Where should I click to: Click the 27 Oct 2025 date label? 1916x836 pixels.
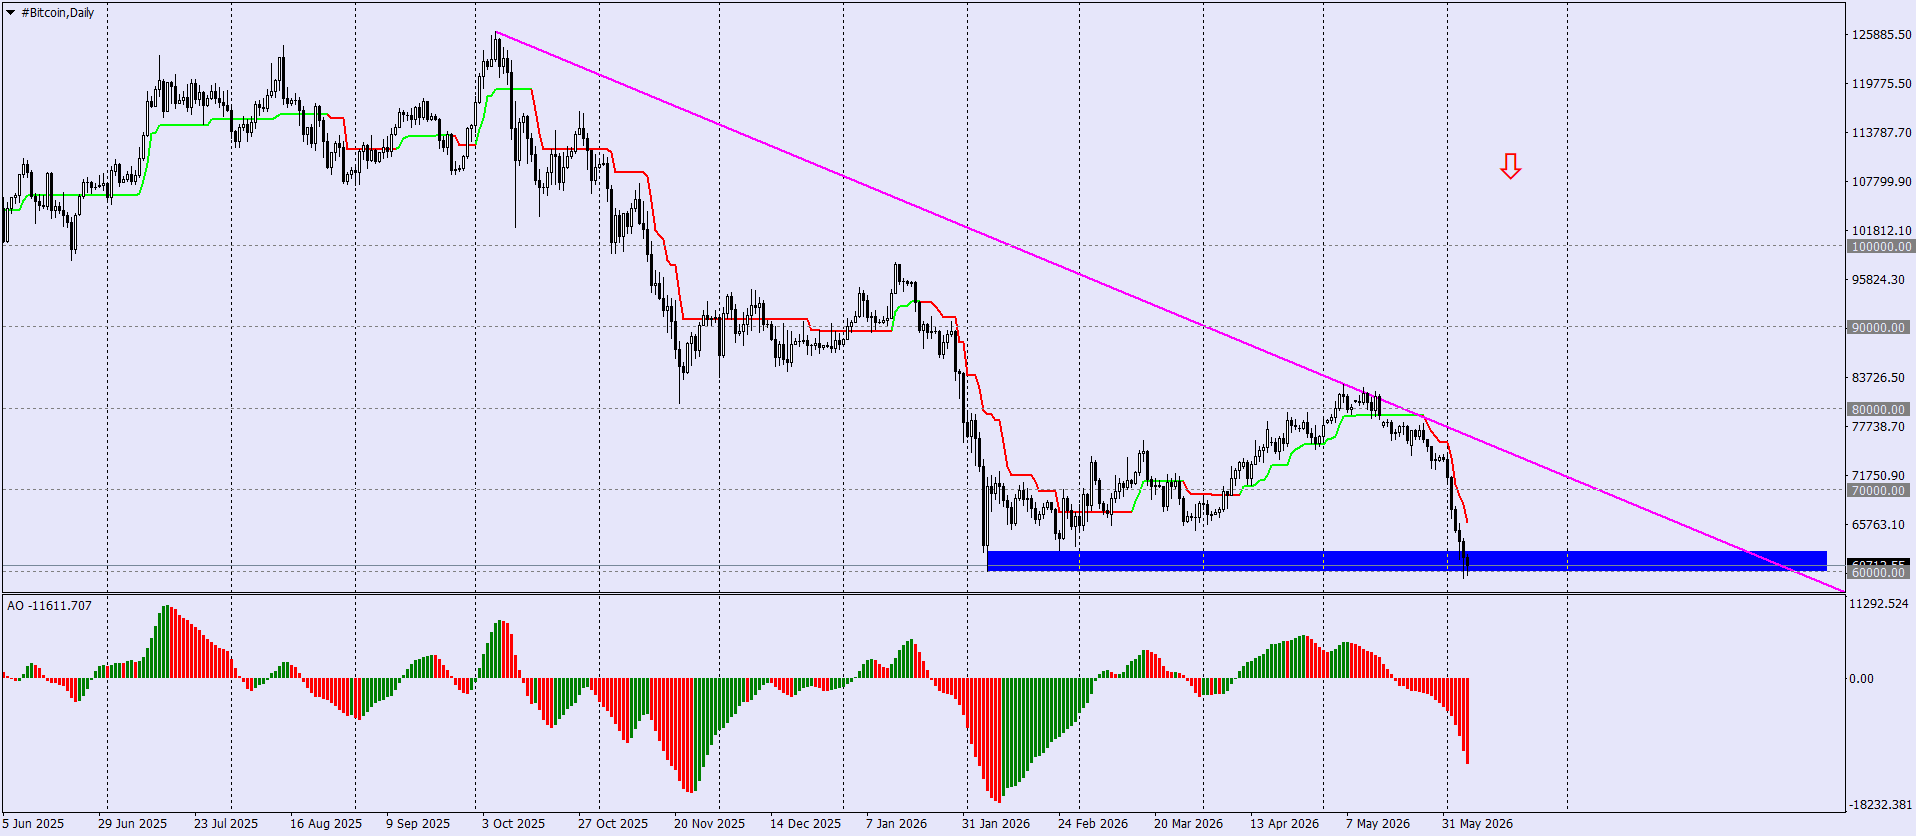click(x=613, y=824)
